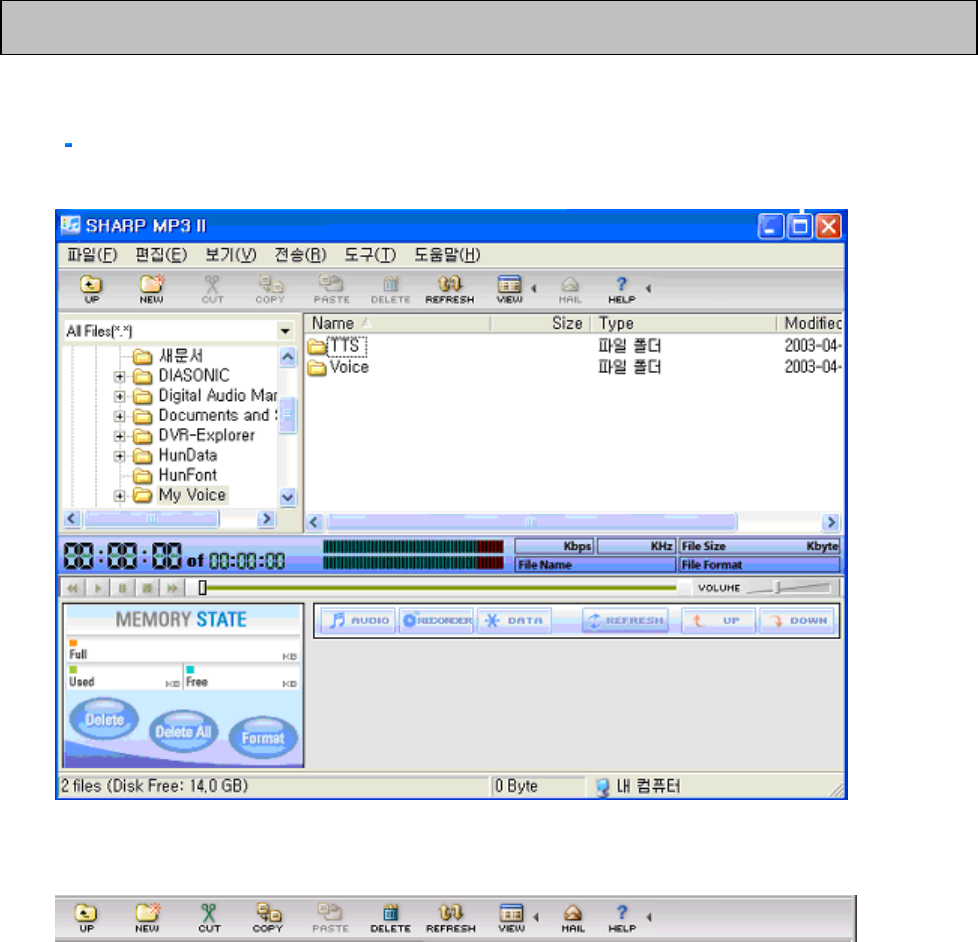
Task: Click MAIL icon in the bottom toolbar strip
Action: 573,918
